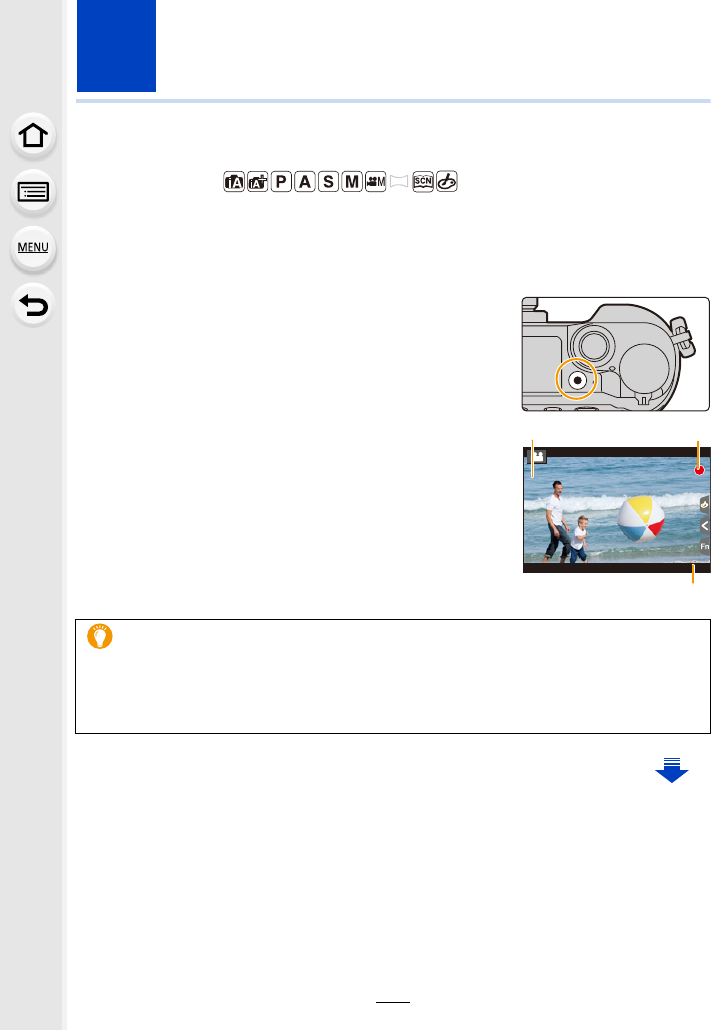The width and height of the screenshot is (711, 1030).
Task: Click the motion picture button on camera diagram
Action: pos(576,380)
